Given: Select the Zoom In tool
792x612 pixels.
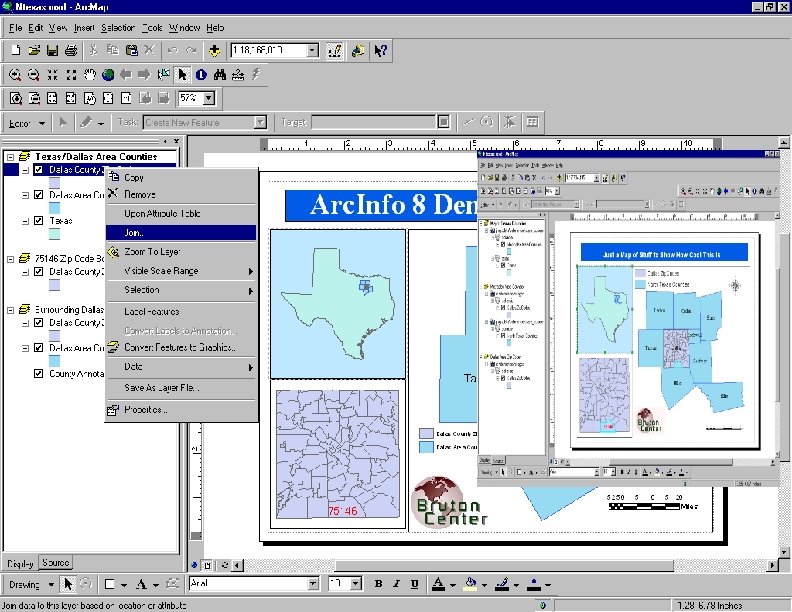Looking at the screenshot, I should click(x=15, y=75).
